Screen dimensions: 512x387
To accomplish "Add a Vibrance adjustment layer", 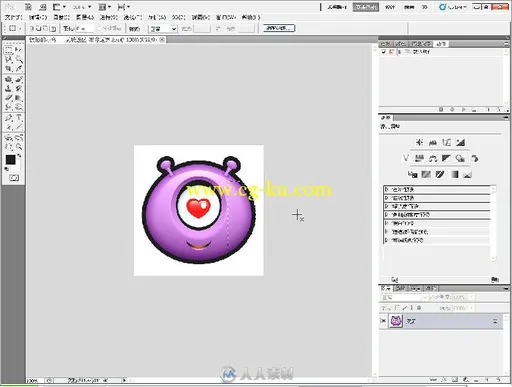I will pyautogui.click(x=406, y=158).
